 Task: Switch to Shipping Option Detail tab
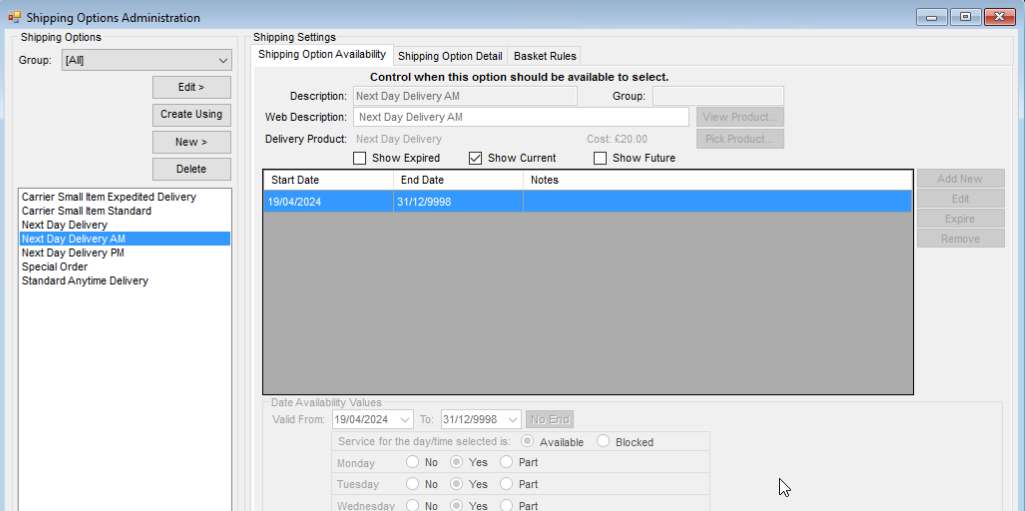coord(450,56)
